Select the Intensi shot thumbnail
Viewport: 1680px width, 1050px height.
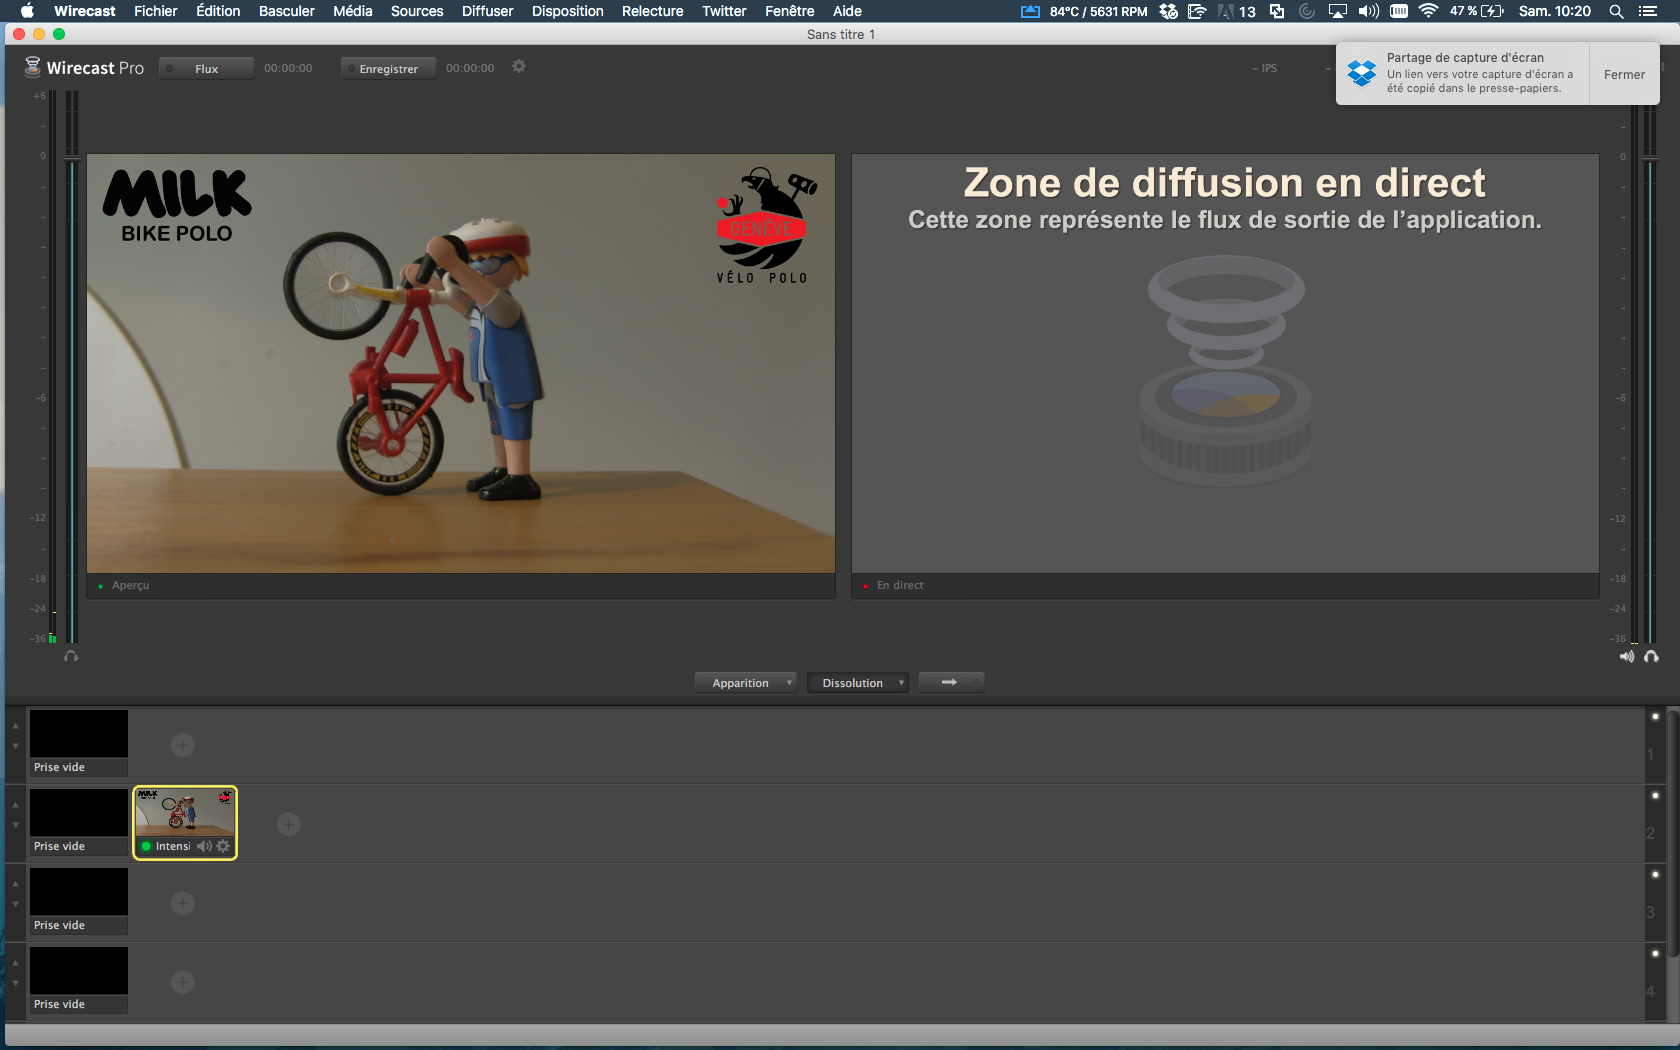185,812
